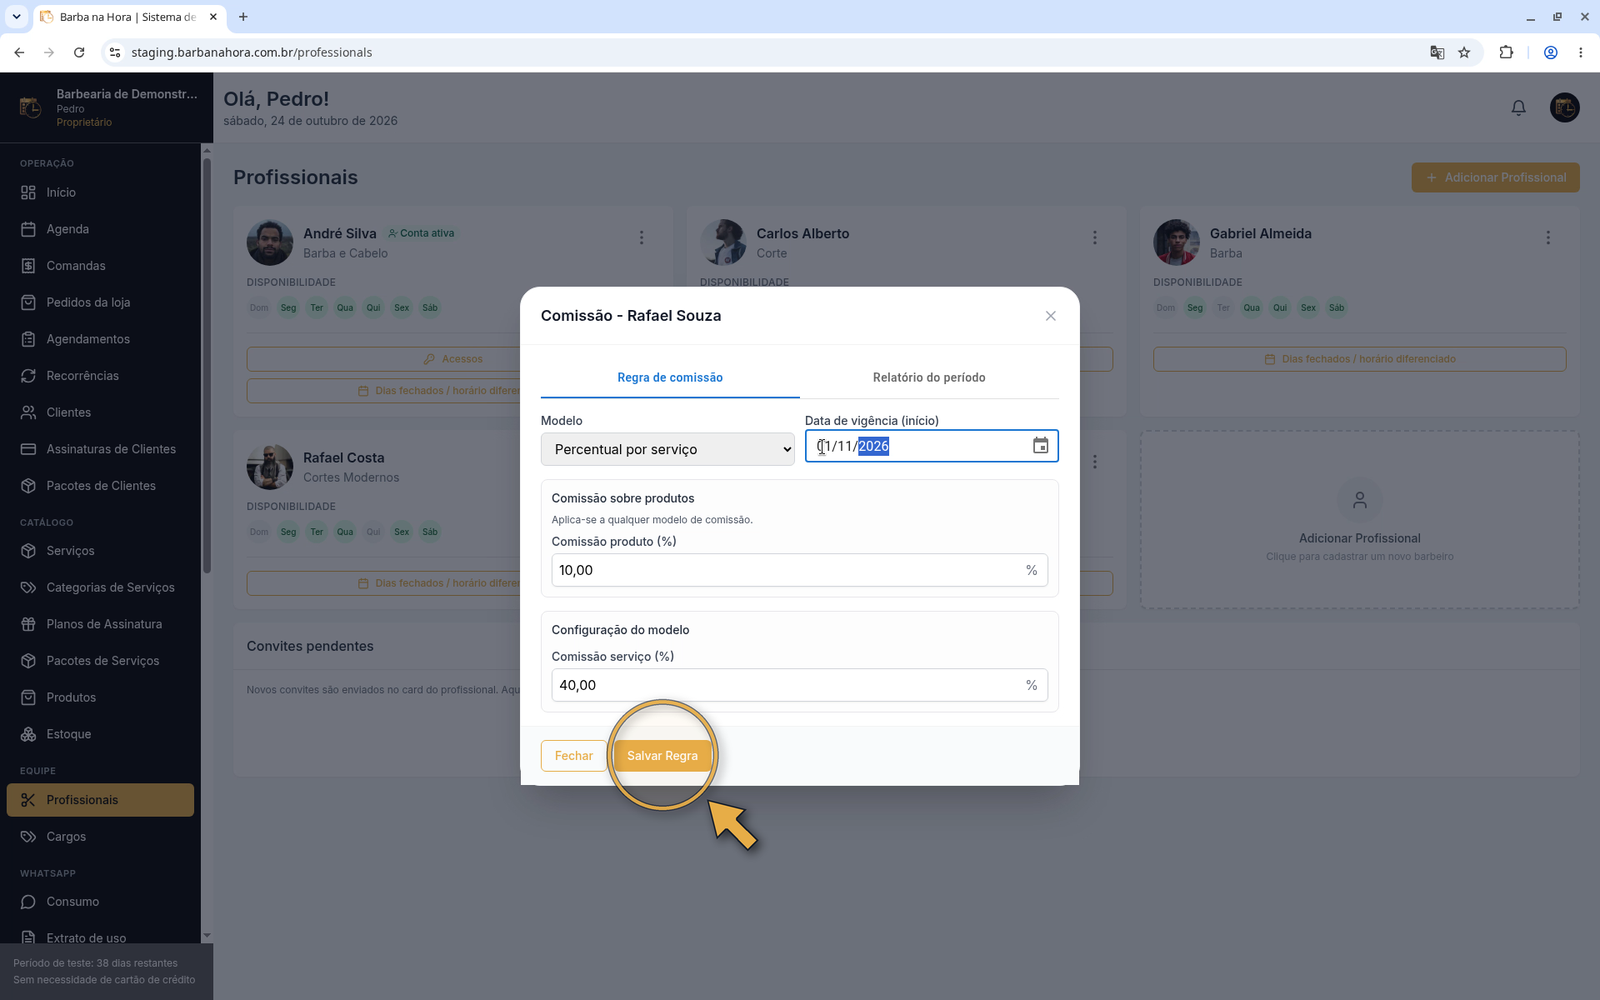Image resolution: width=1600 pixels, height=1000 pixels.
Task: Open Chrome menu three dots
Action: click(1580, 52)
